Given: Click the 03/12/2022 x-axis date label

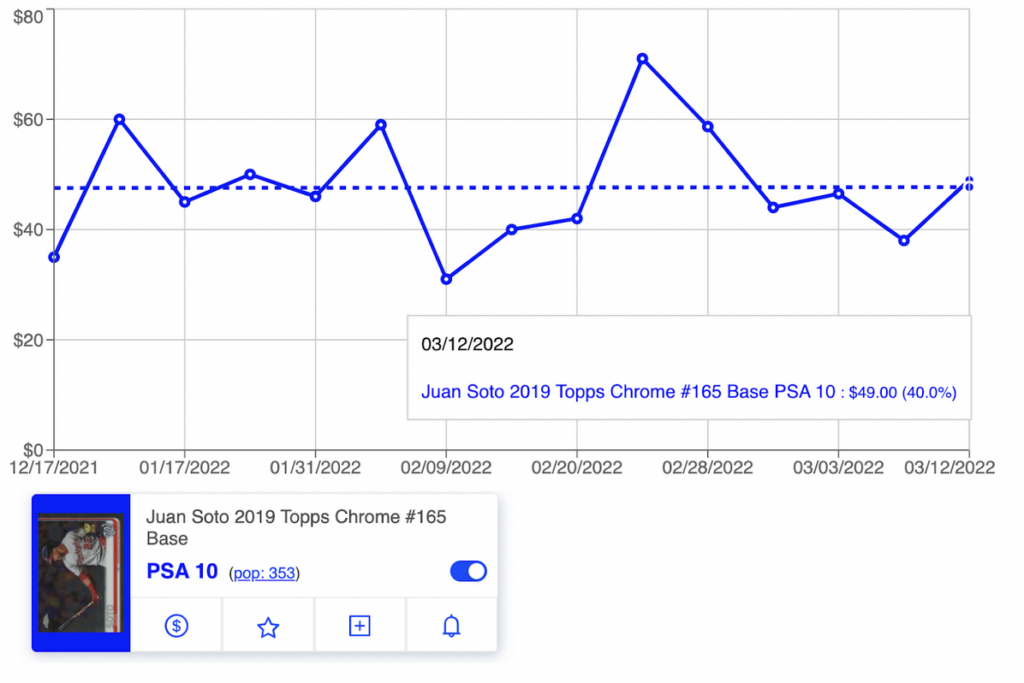Looking at the screenshot, I should [x=950, y=468].
